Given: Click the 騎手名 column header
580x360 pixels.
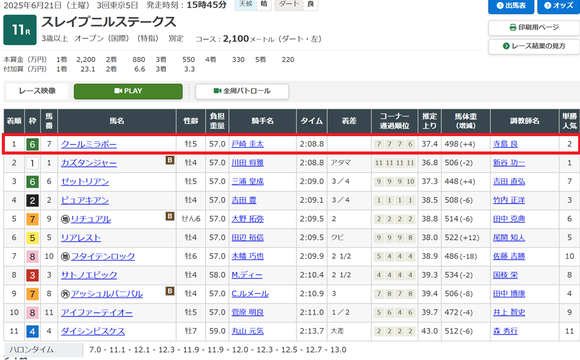Looking at the screenshot, I should point(263,121).
